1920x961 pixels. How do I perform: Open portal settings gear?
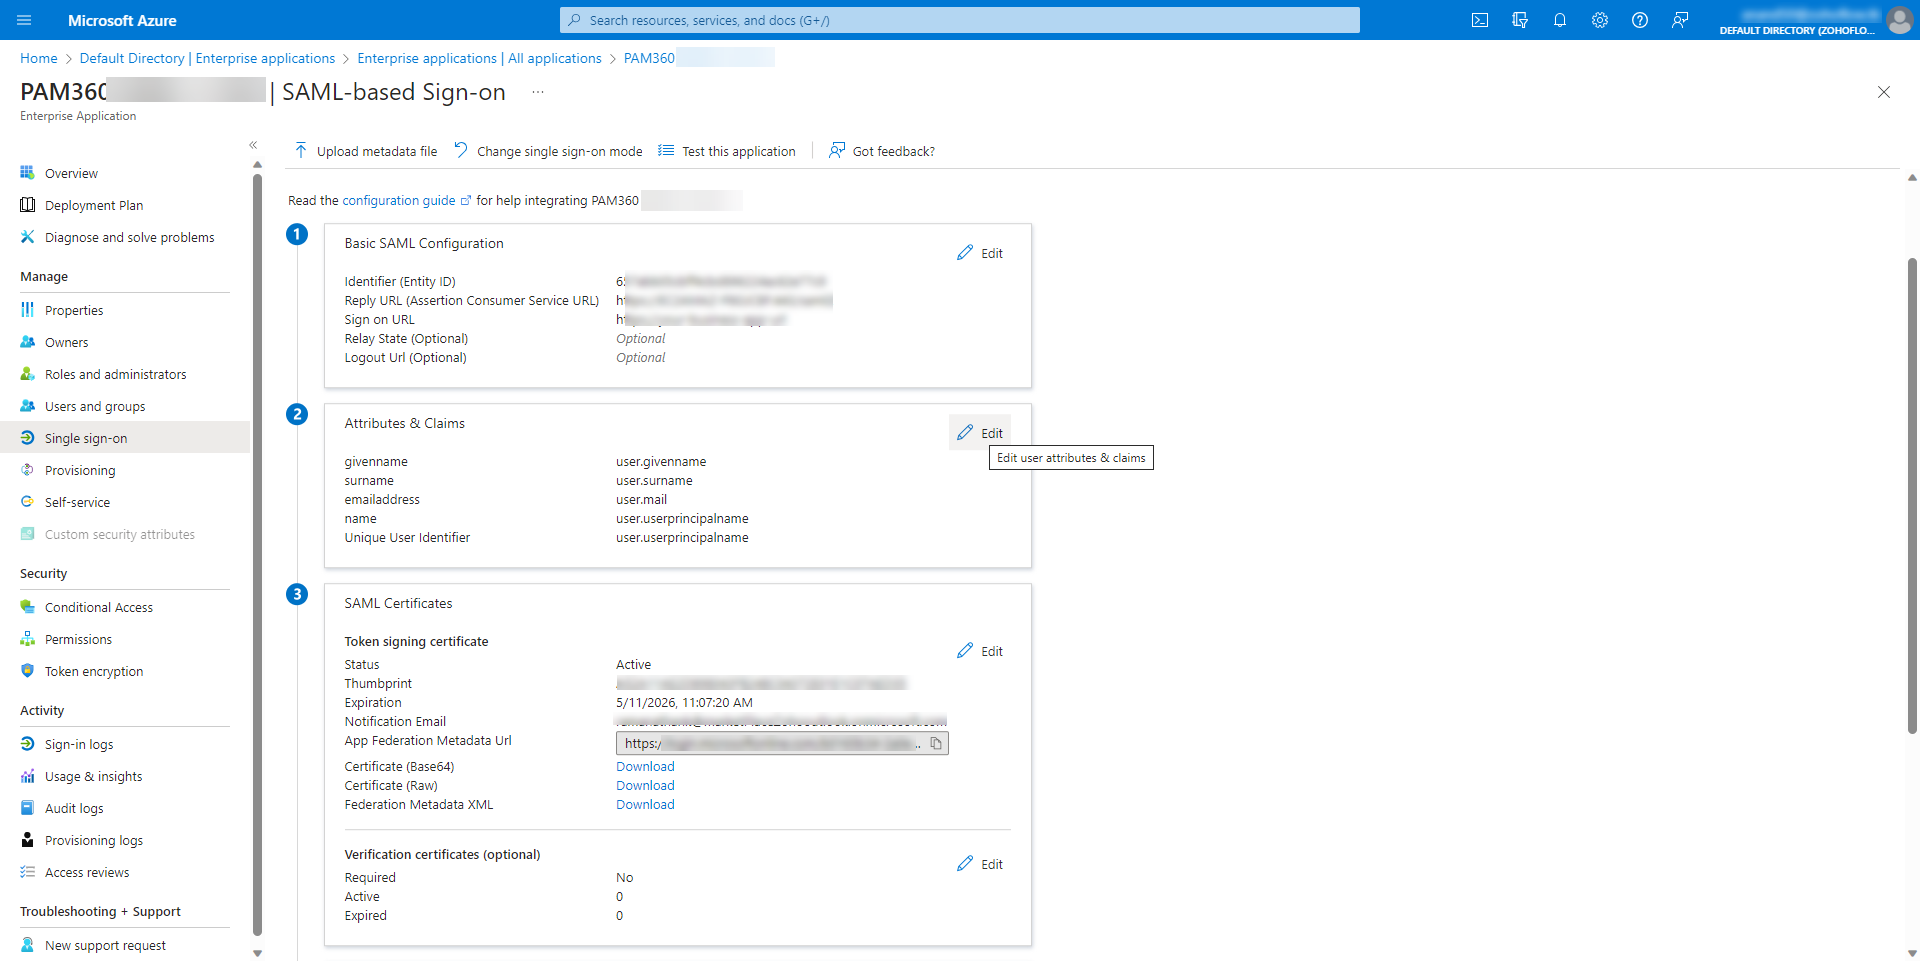click(x=1600, y=20)
